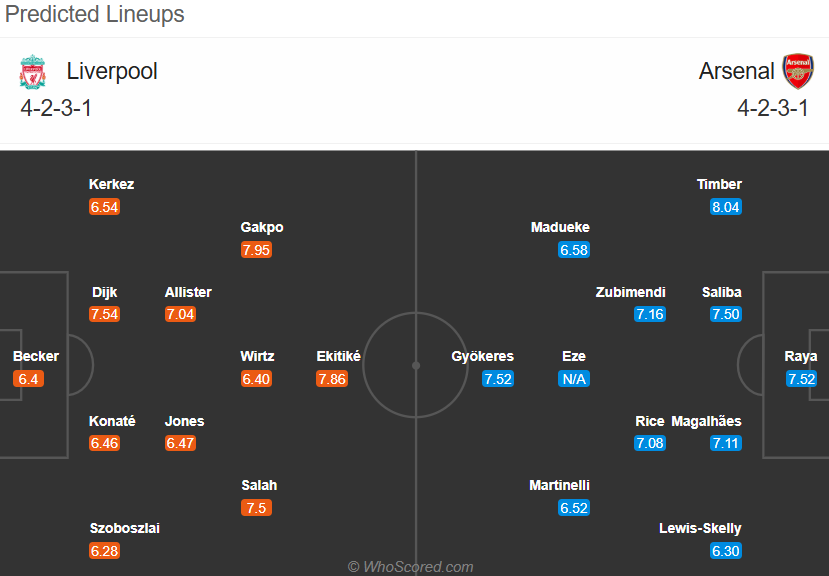Screen dimensions: 829x576
Task: Select Szoboszlai's 6.28 rating badge
Action: click(x=105, y=551)
